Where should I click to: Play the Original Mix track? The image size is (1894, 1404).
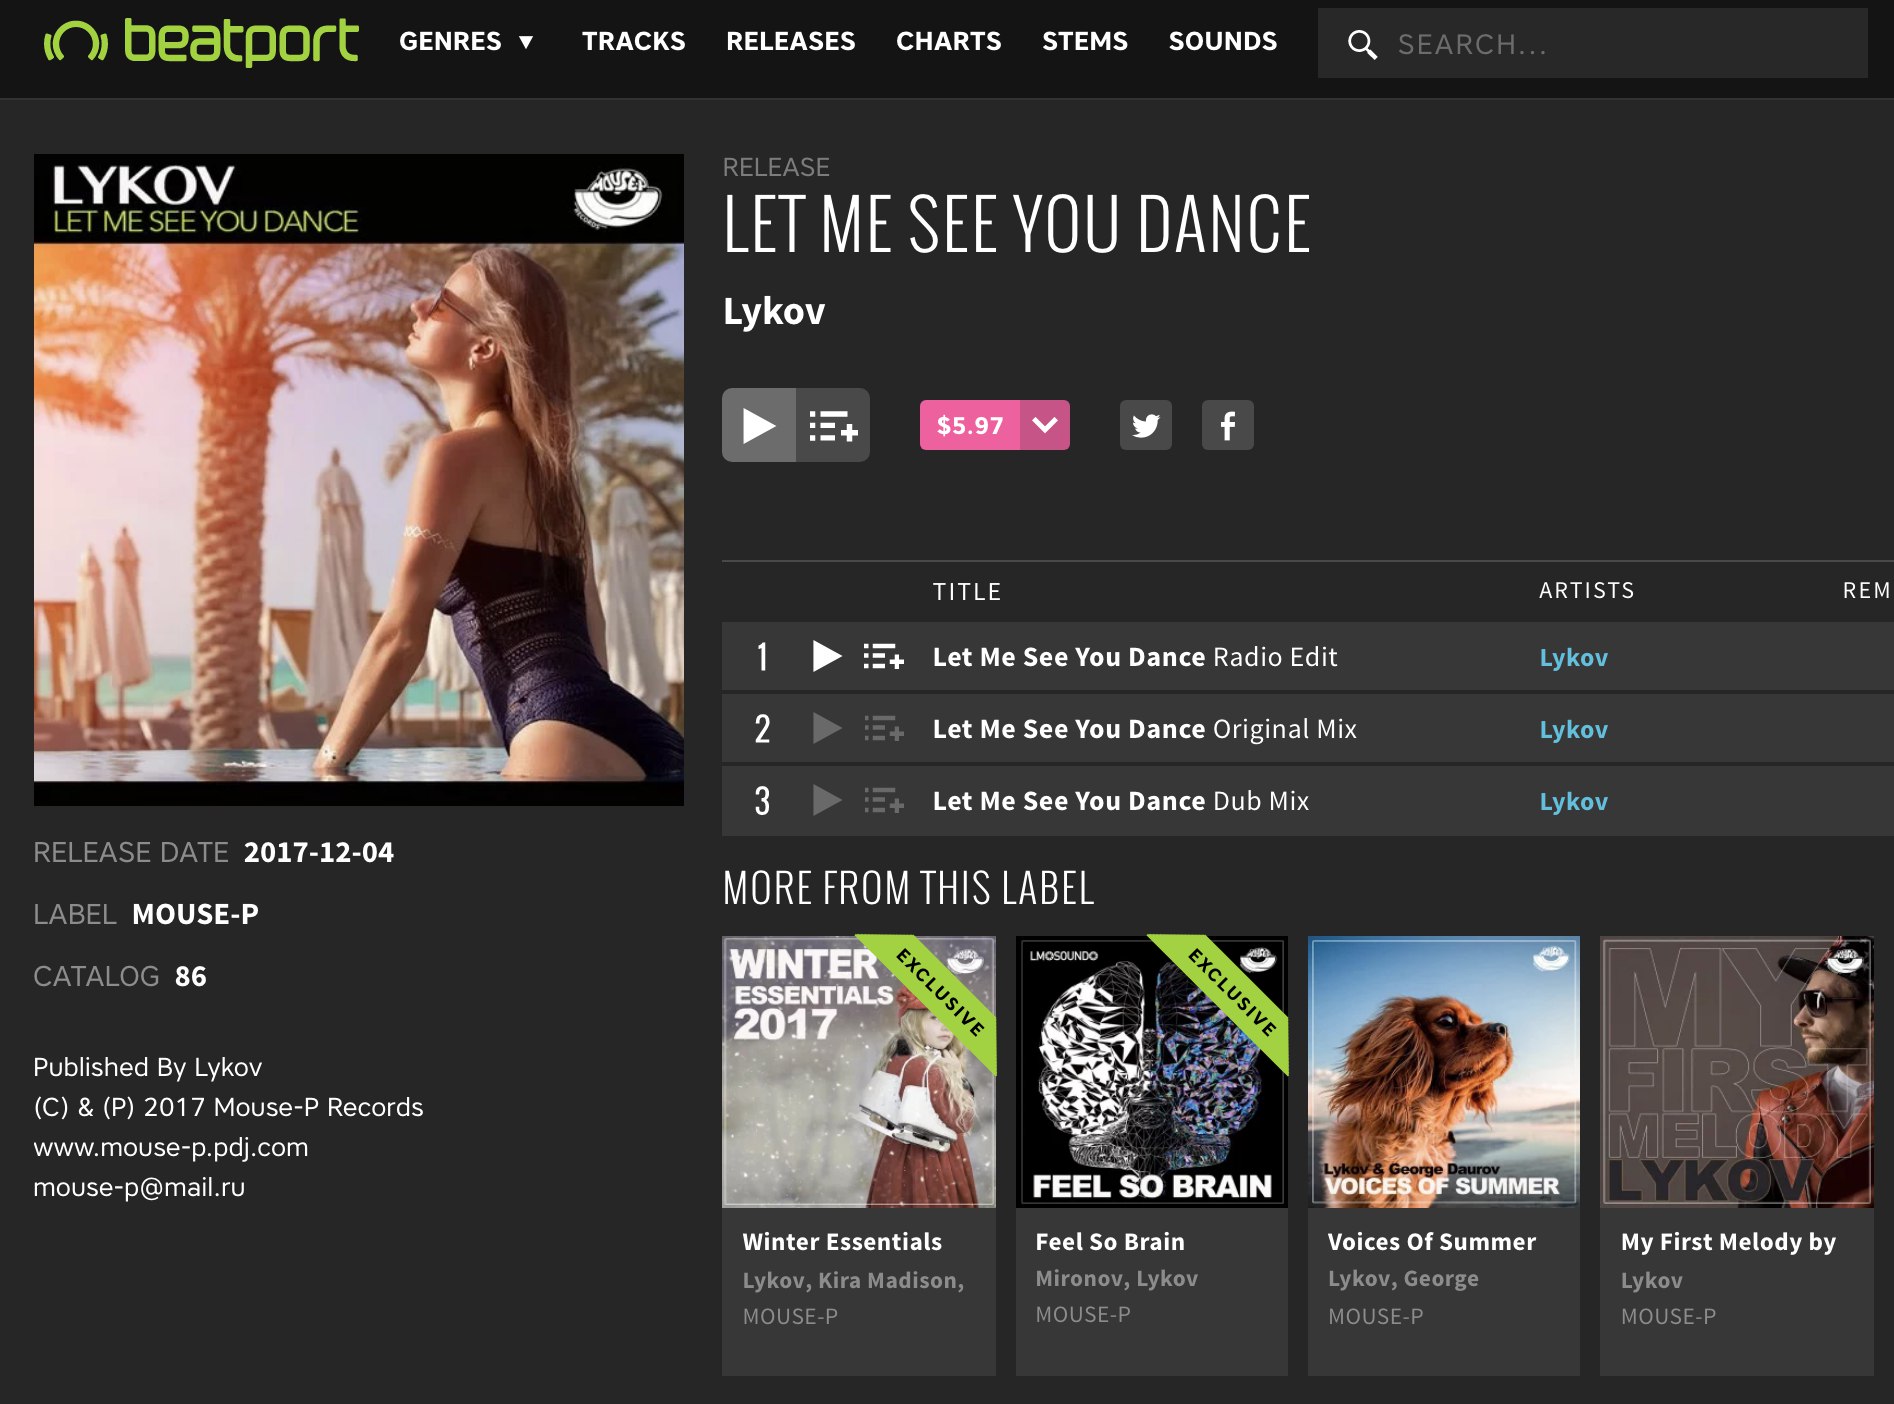[826, 728]
